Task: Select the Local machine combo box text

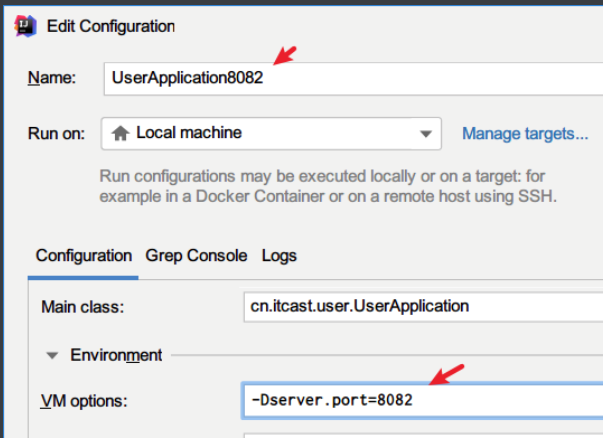Action: [x=189, y=132]
